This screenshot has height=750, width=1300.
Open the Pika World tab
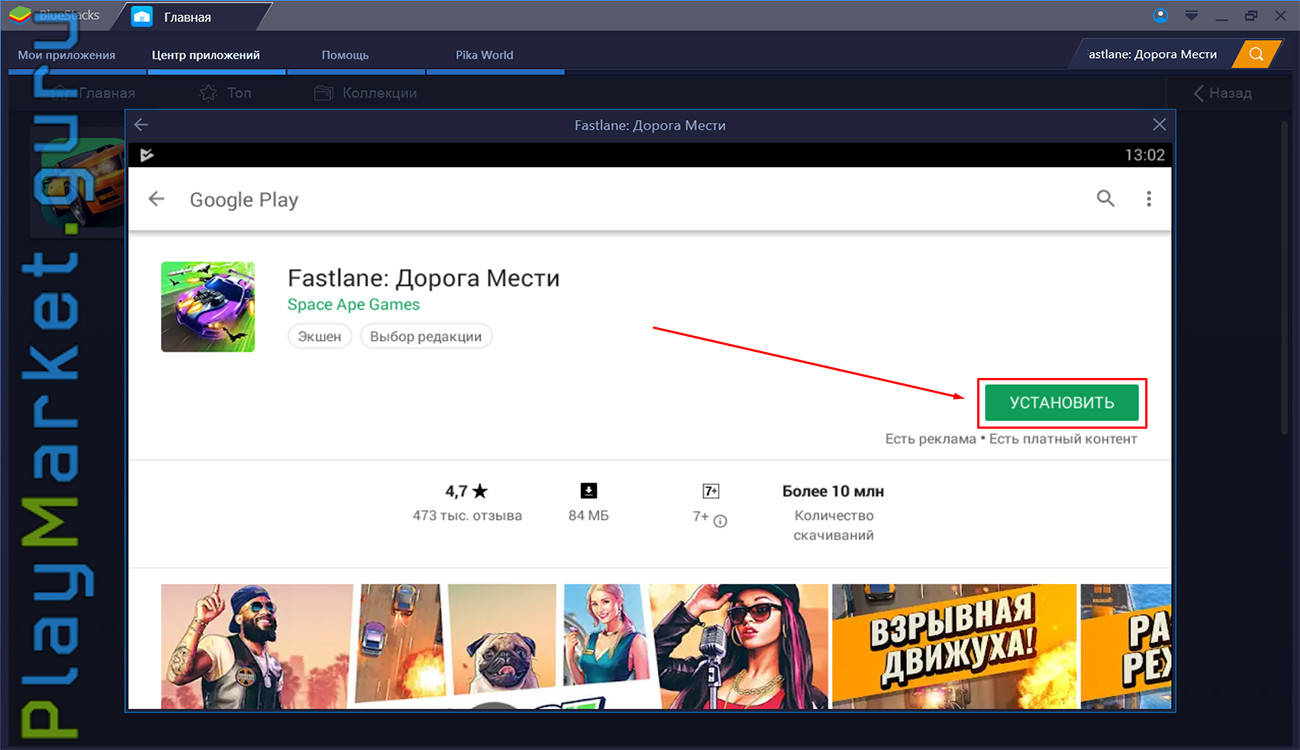click(x=484, y=55)
